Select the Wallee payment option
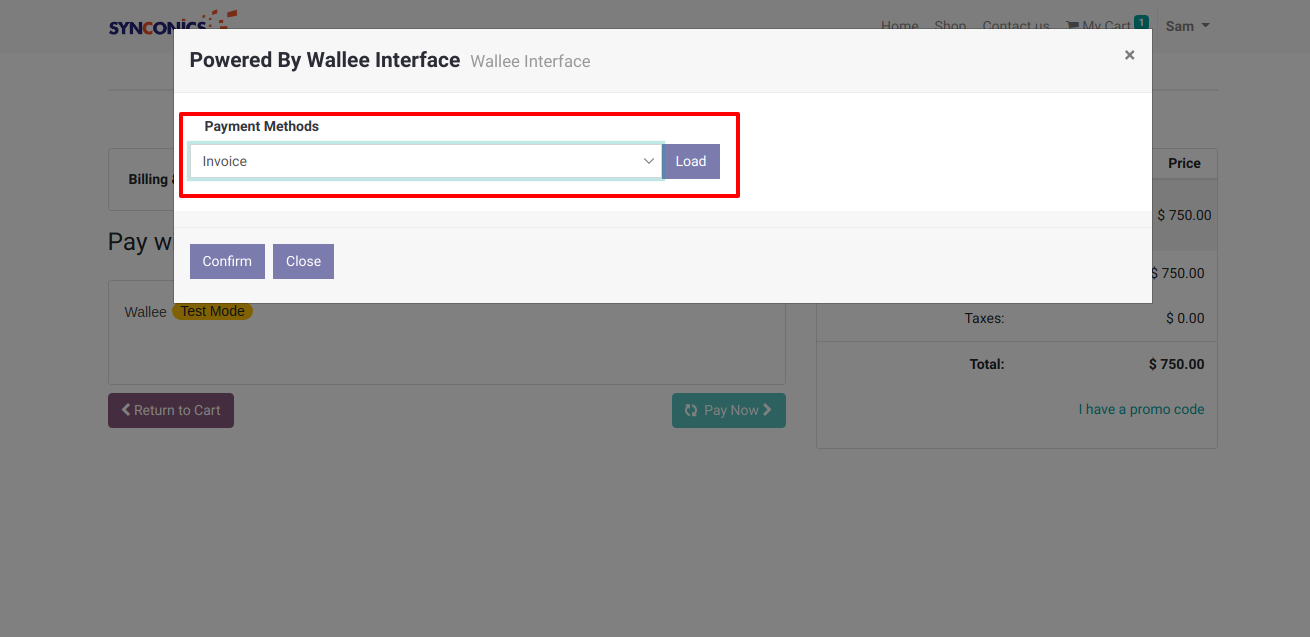1310x637 pixels. [145, 312]
